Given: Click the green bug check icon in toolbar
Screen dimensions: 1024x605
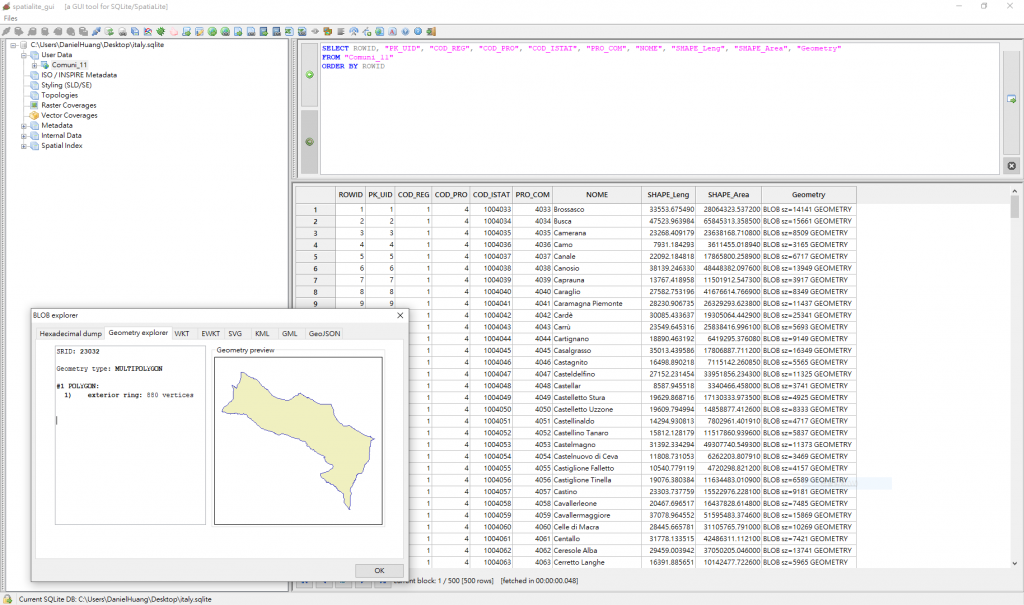Looking at the screenshot, I should pos(161,31).
